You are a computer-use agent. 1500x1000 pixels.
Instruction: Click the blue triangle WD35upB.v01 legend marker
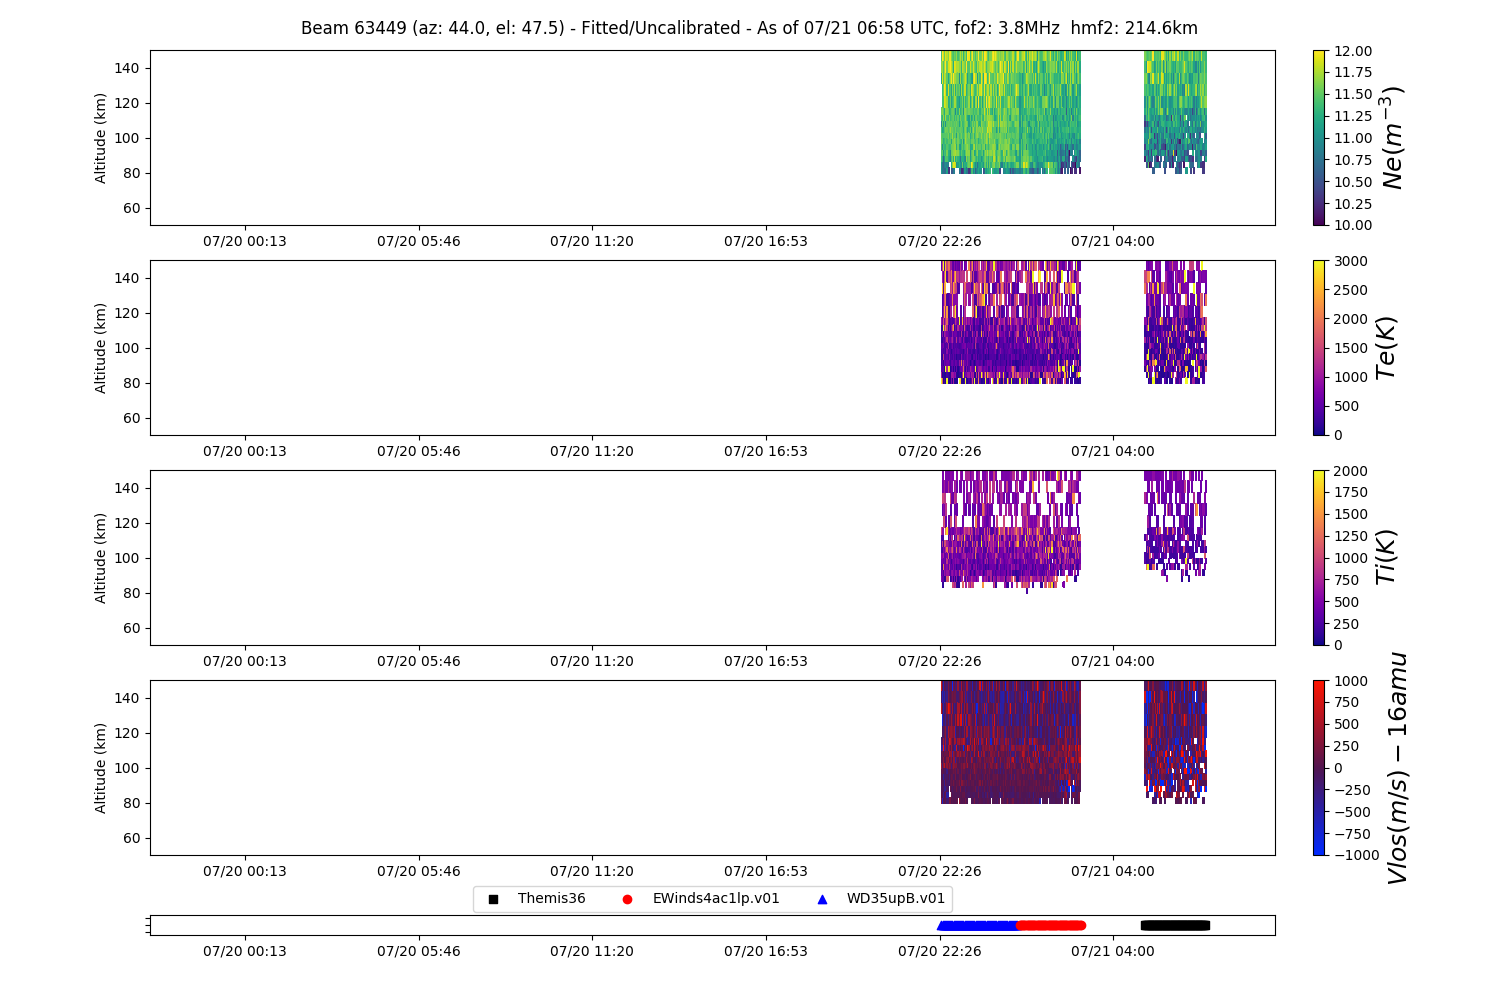[822, 899]
